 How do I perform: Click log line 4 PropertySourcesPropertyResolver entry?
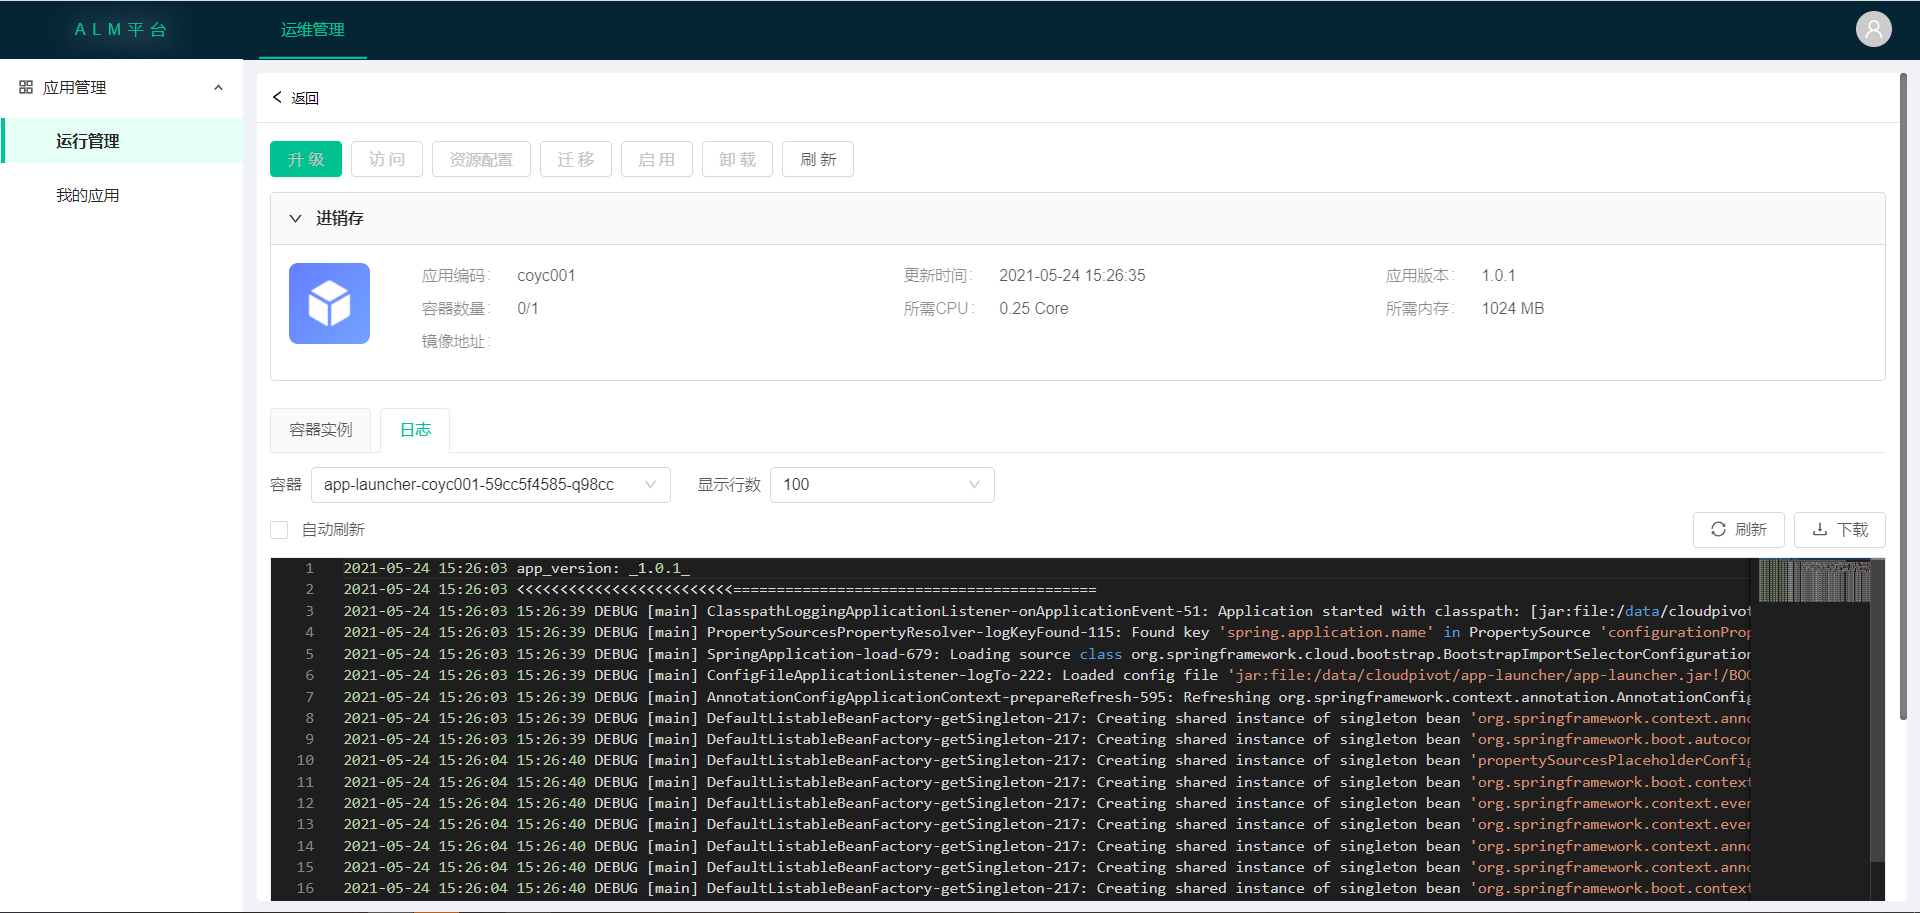click(x=1047, y=632)
